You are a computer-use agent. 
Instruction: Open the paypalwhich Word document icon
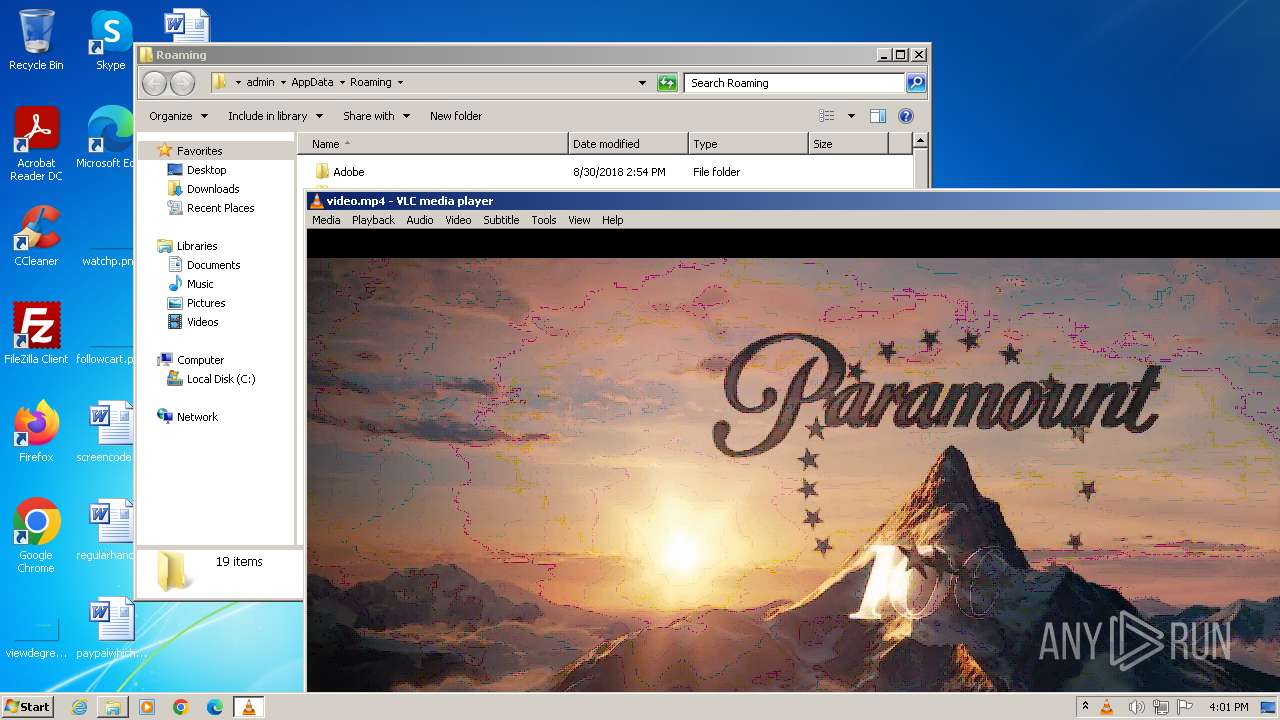[x=110, y=628]
